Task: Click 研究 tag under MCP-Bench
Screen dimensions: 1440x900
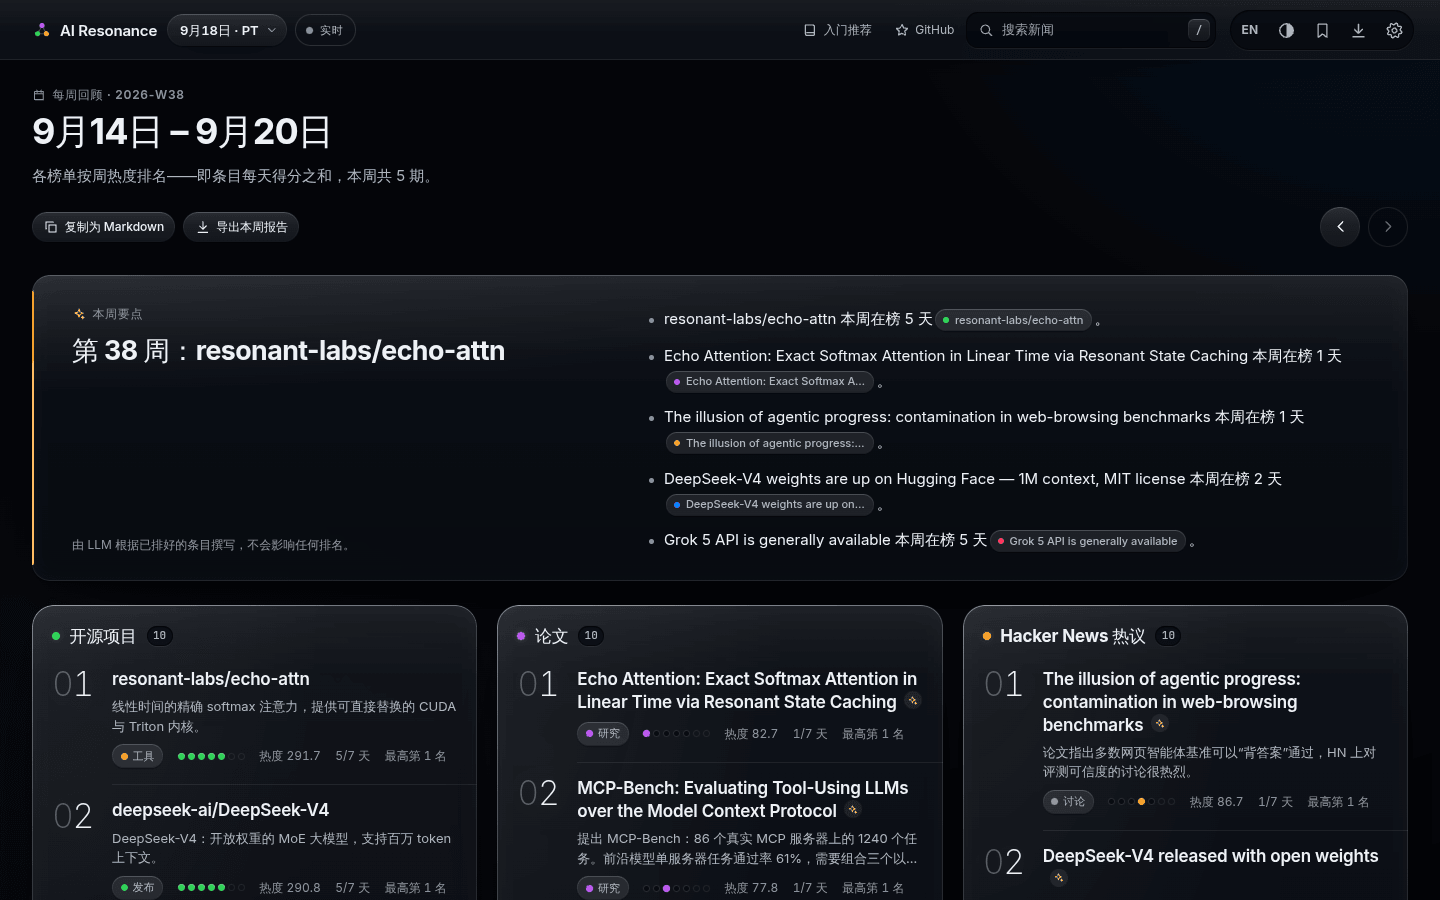Action: point(603,887)
